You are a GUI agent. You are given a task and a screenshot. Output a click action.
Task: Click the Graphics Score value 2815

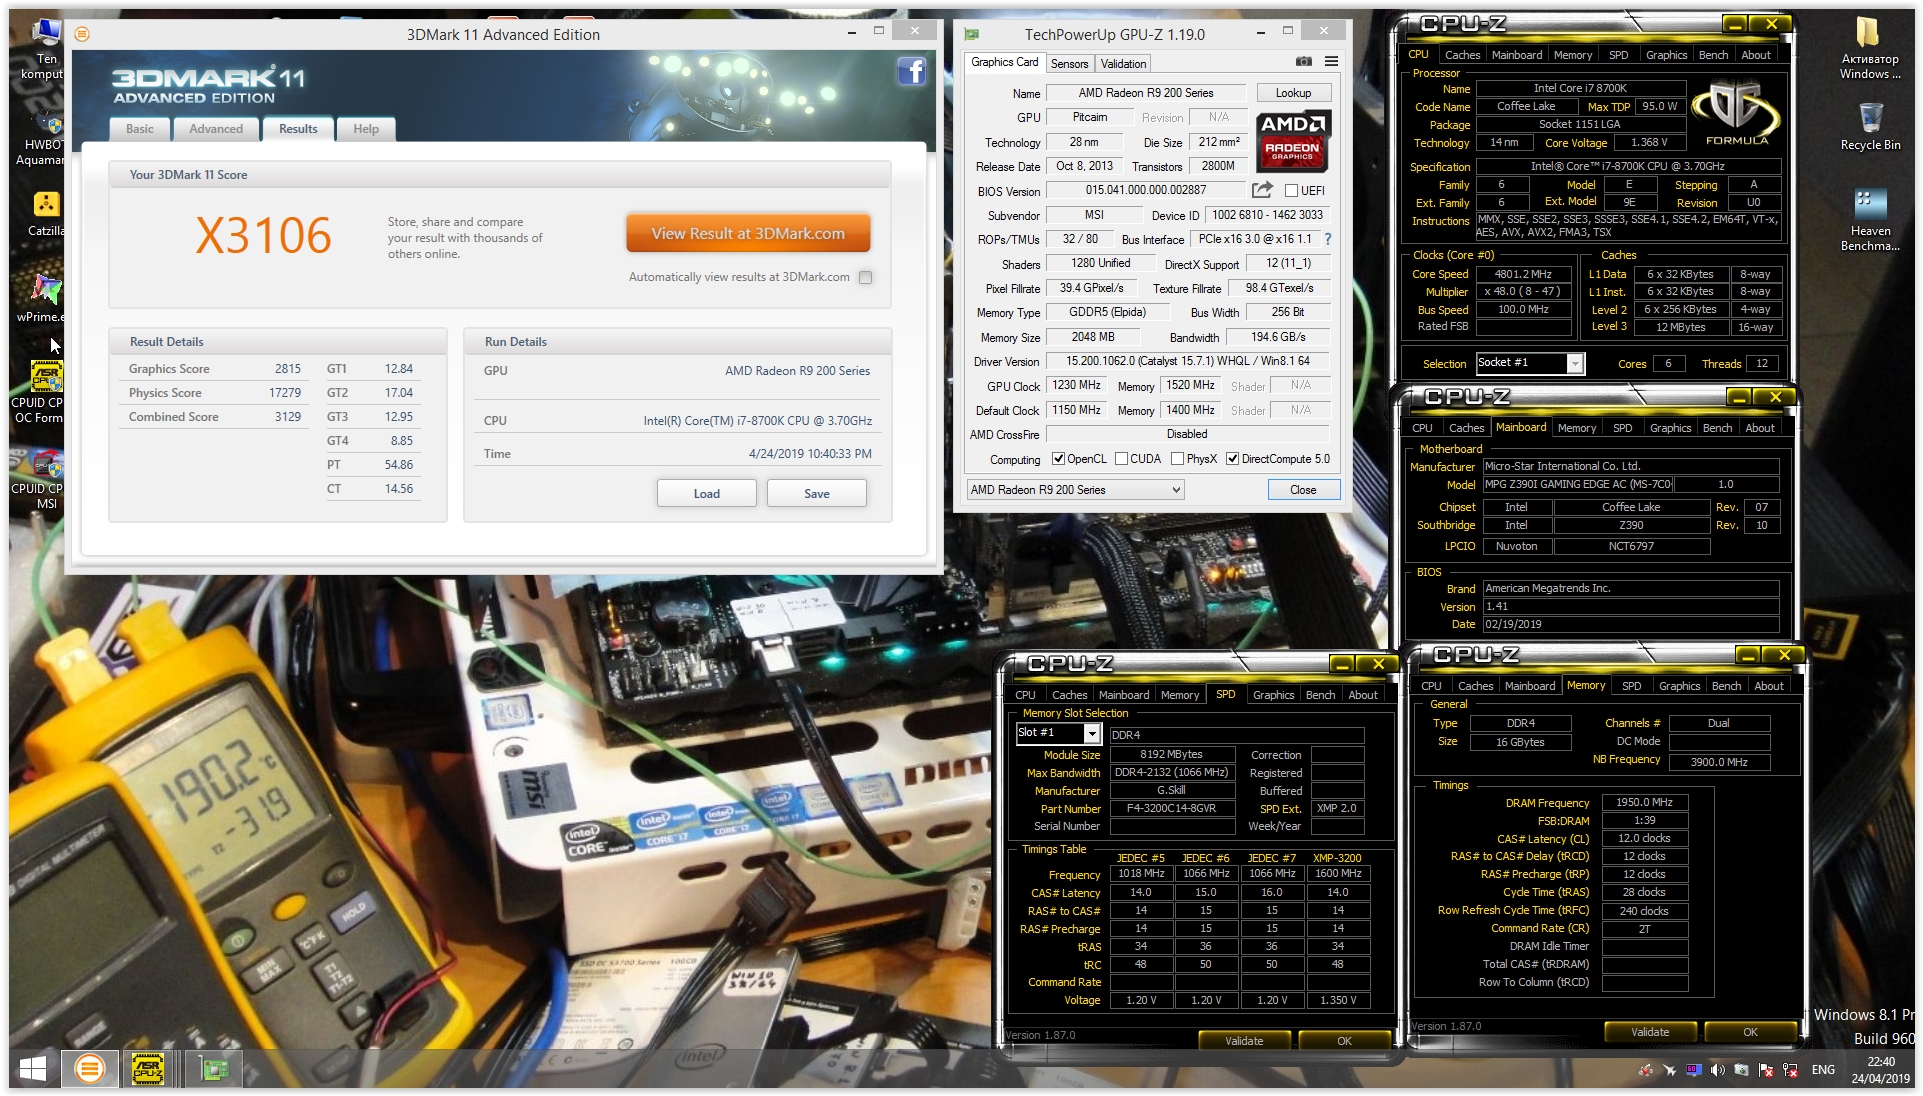[x=288, y=369]
